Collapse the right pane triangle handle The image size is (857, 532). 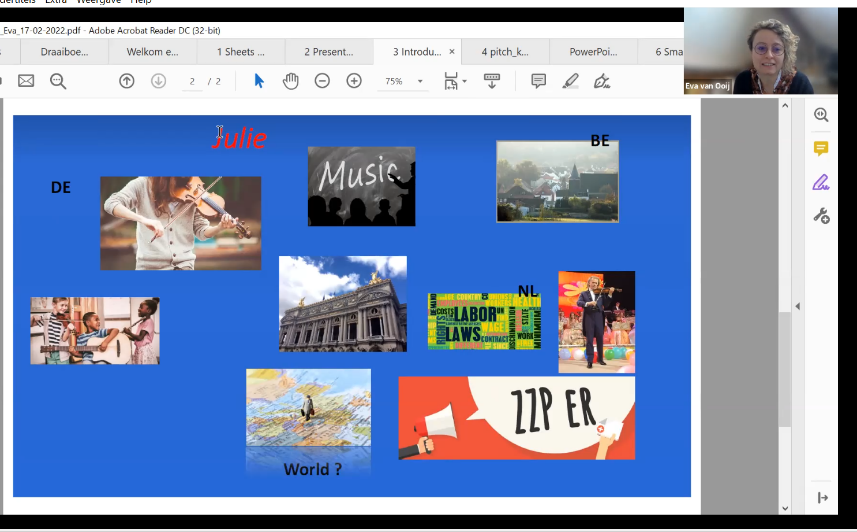tap(797, 306)
